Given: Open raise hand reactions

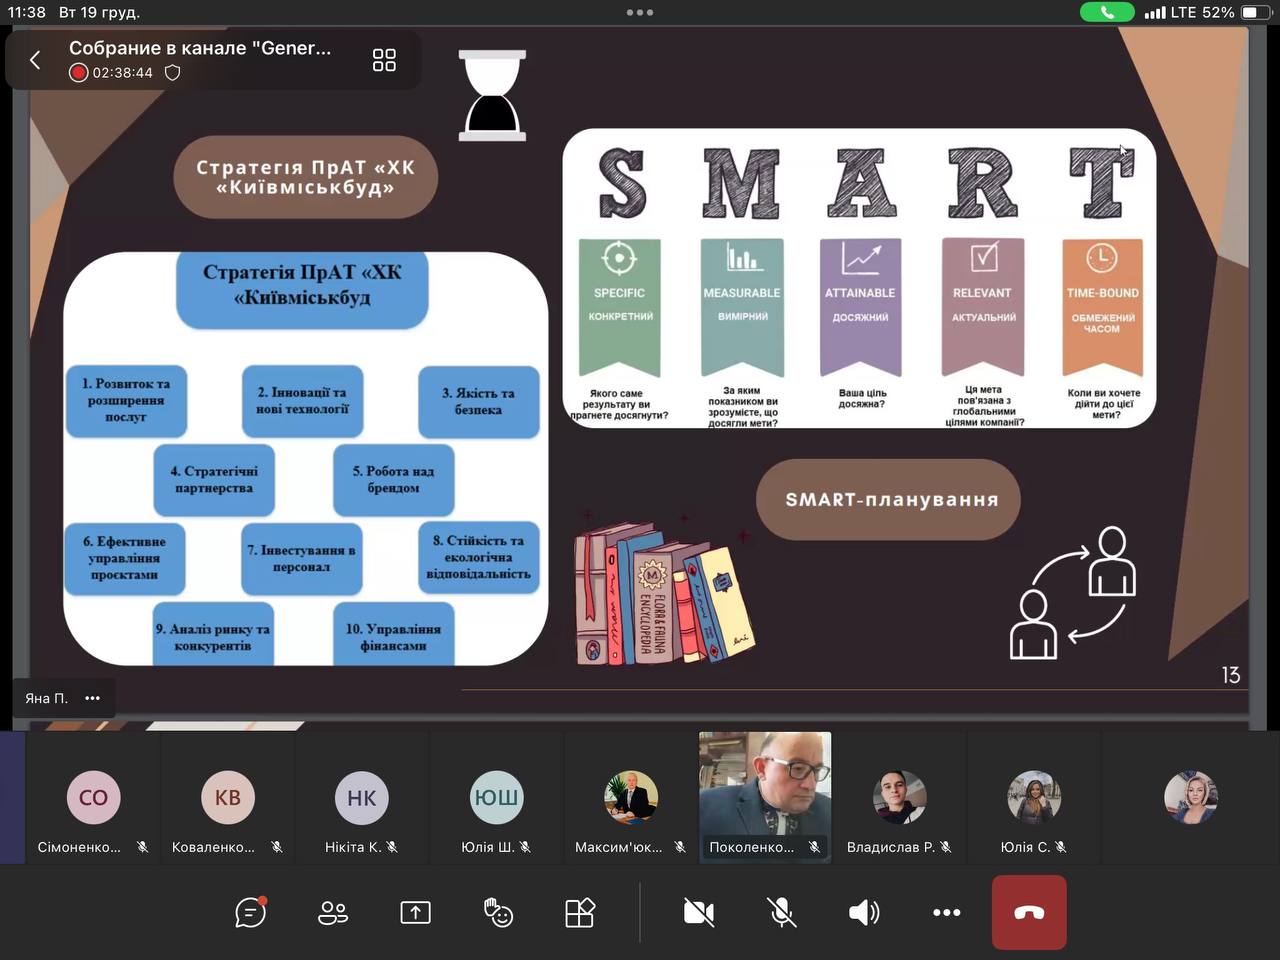Looking at the screenshot, I should [497, 912].
